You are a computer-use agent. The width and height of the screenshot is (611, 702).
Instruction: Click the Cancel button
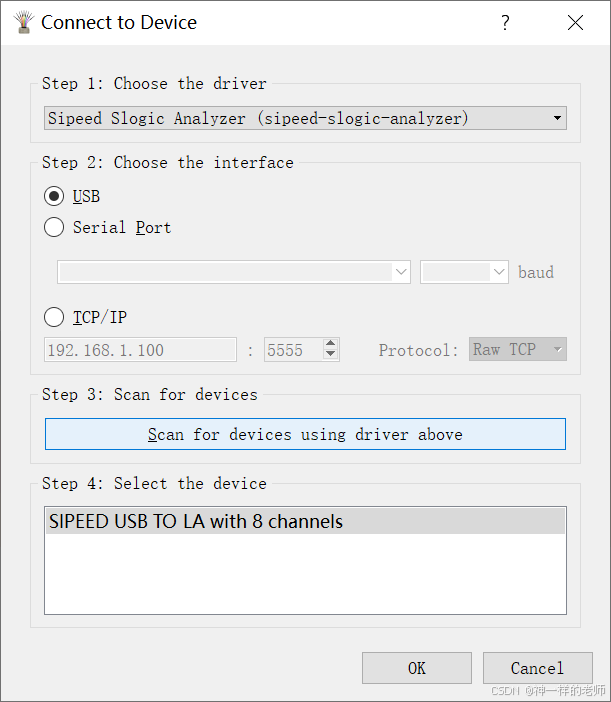click(x=538, y=668)
